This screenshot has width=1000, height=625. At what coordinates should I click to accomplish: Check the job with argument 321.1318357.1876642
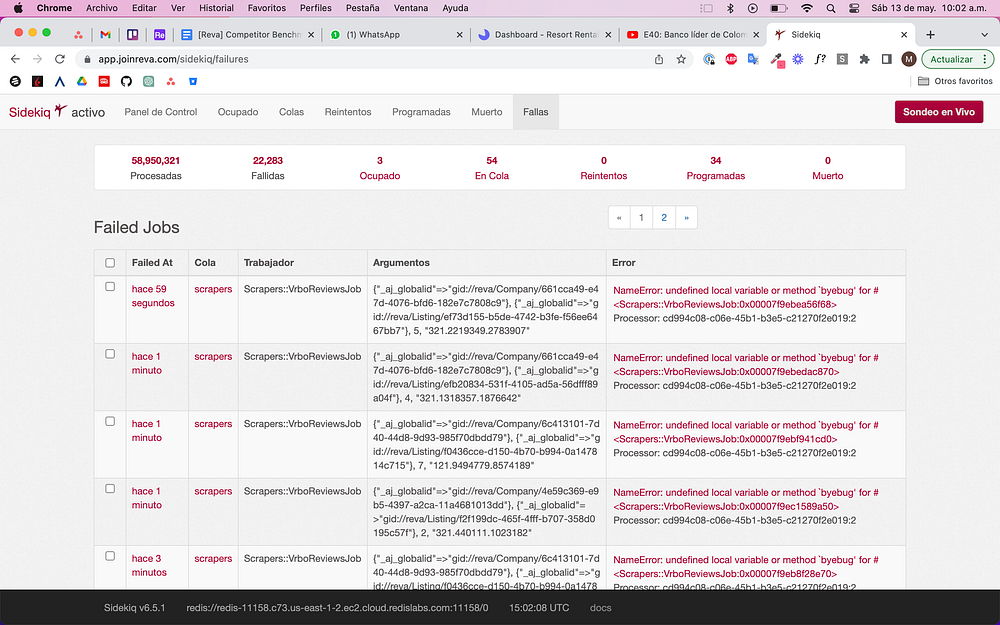tap(110, 354)
